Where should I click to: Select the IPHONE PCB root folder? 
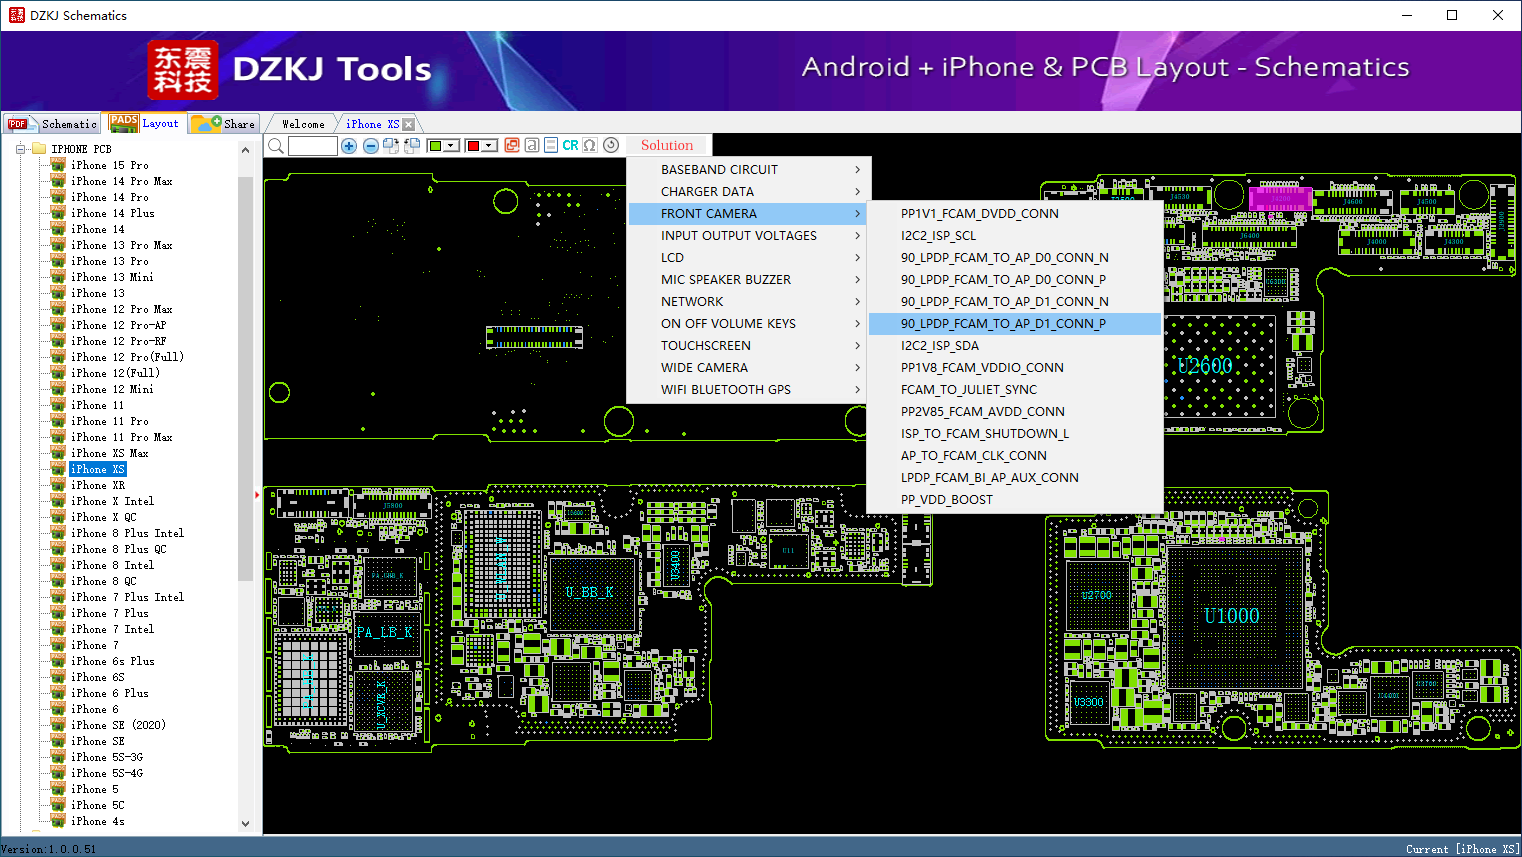point(81,149)
